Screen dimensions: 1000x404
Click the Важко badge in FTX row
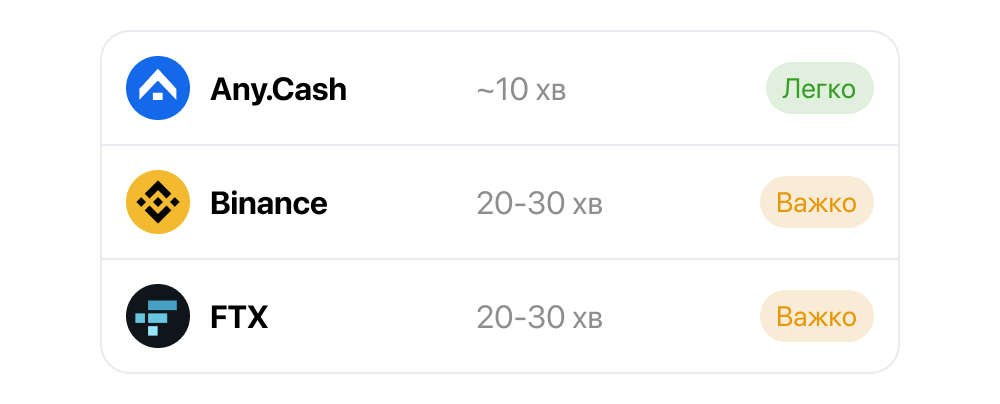pos(816,316)
